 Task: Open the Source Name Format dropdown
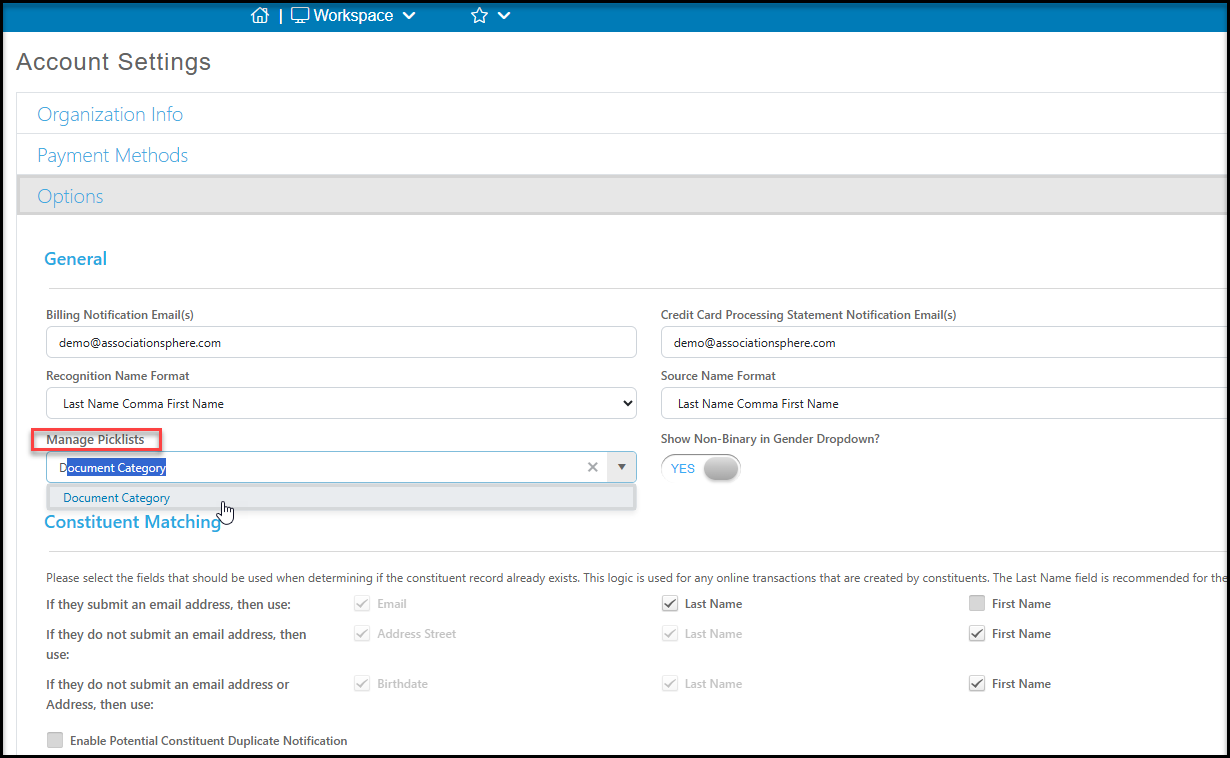tap(944, 404)
